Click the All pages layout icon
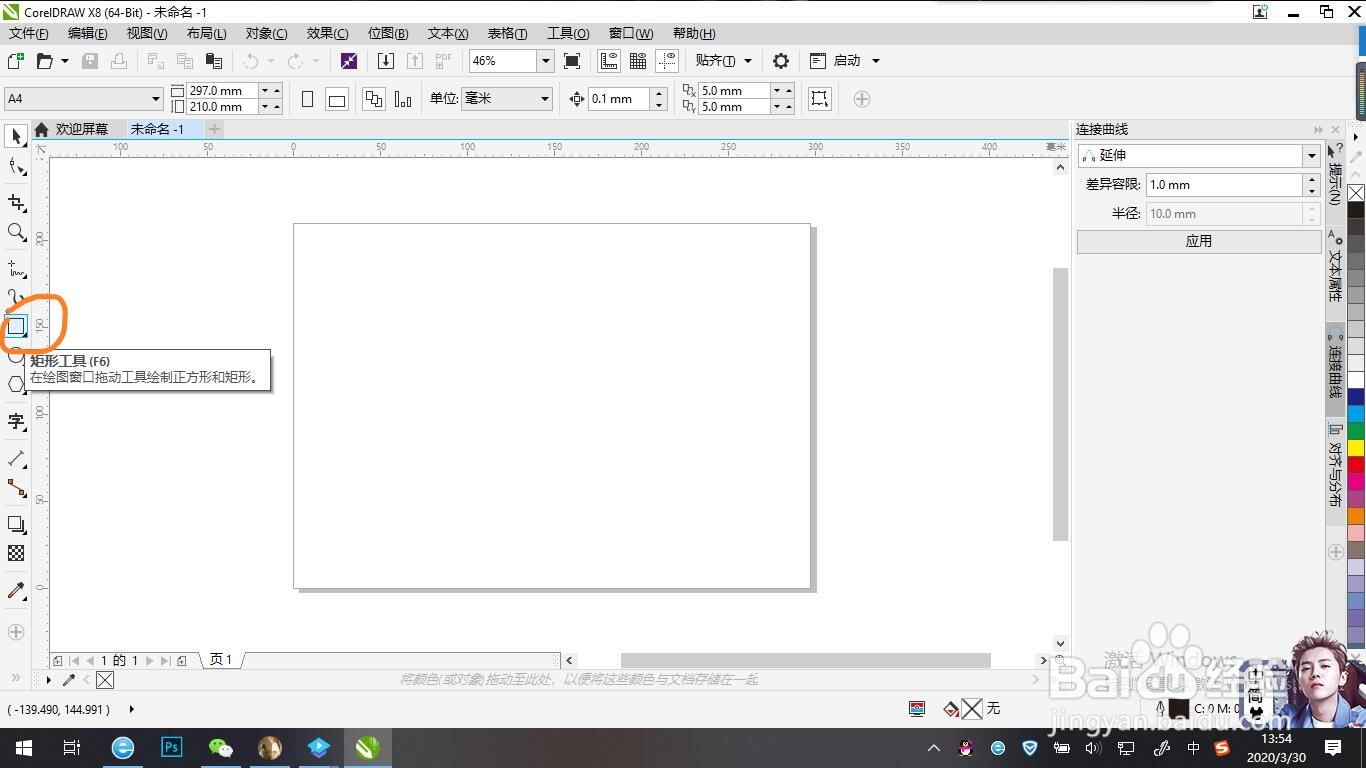1366x768 pixels. click(x=374, y=99)
